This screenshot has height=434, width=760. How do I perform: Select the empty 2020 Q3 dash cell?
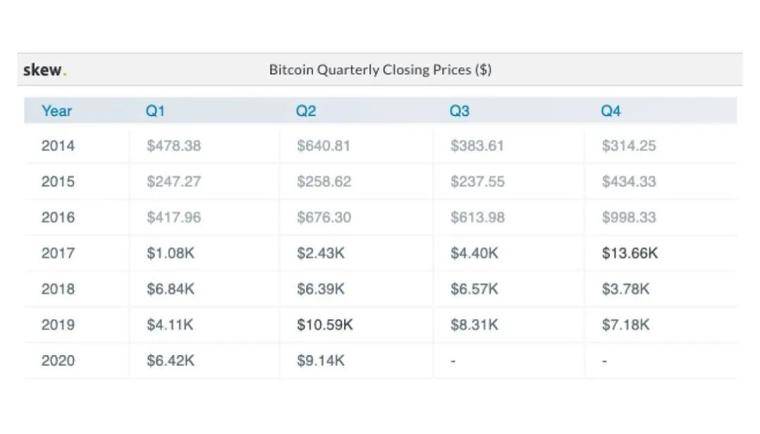453,361
